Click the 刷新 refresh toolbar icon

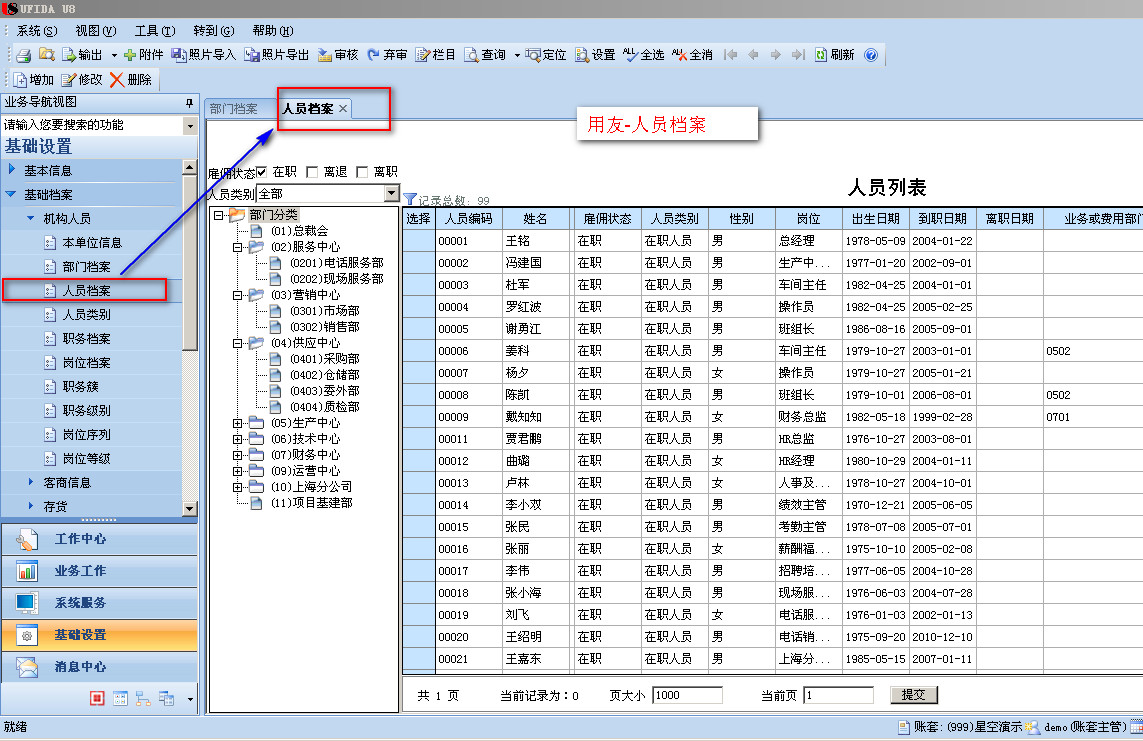821,55
